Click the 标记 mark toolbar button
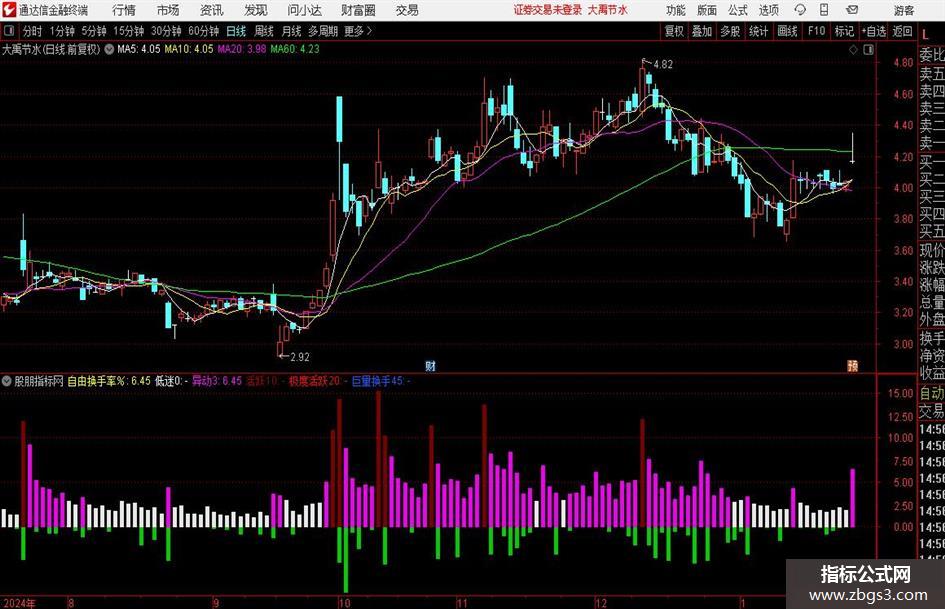Image resolution: width=945 pixels, height=609 pixels. tap(844, 31)
